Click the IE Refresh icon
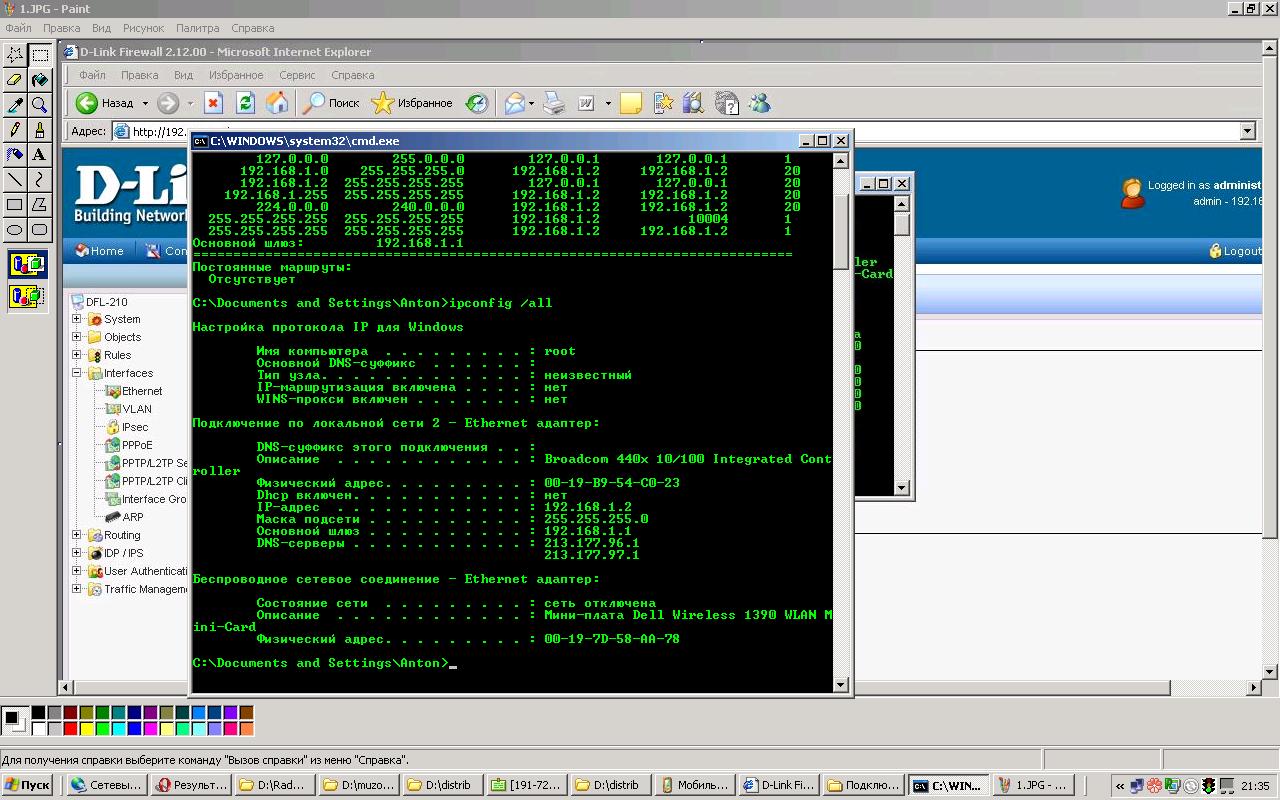Image resolution: width=1280 pixels, height=800 pixels. coord(245,103)
